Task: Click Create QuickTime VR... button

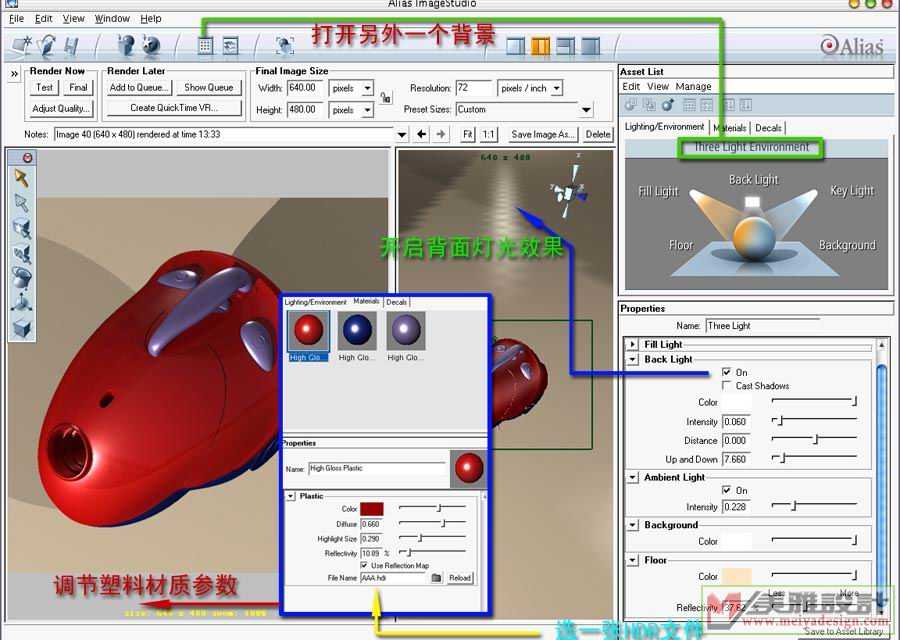Action: coord(174,107)
